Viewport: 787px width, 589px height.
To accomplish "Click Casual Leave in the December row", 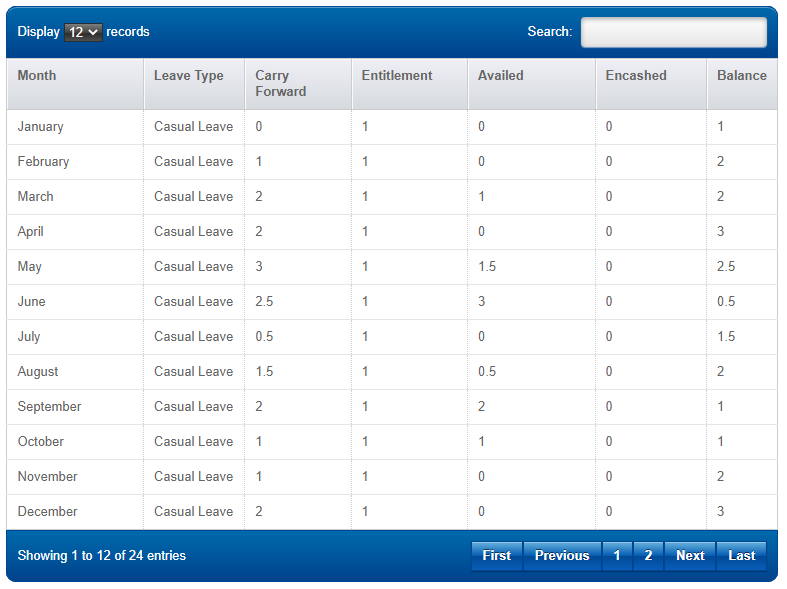I will [193, 512].
